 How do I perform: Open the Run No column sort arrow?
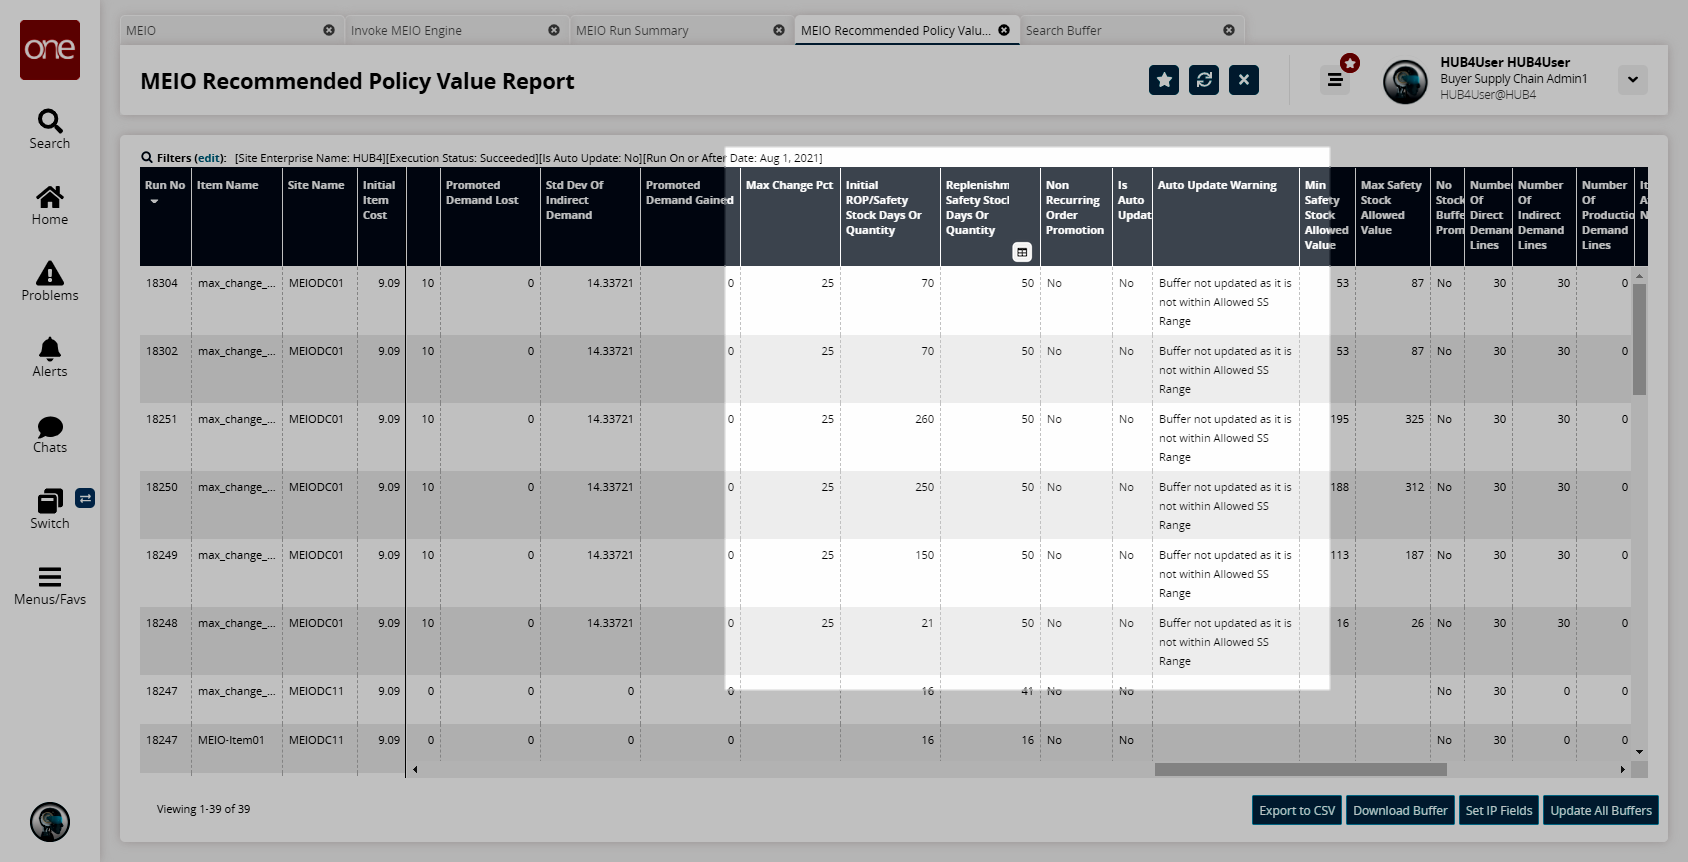154,202
